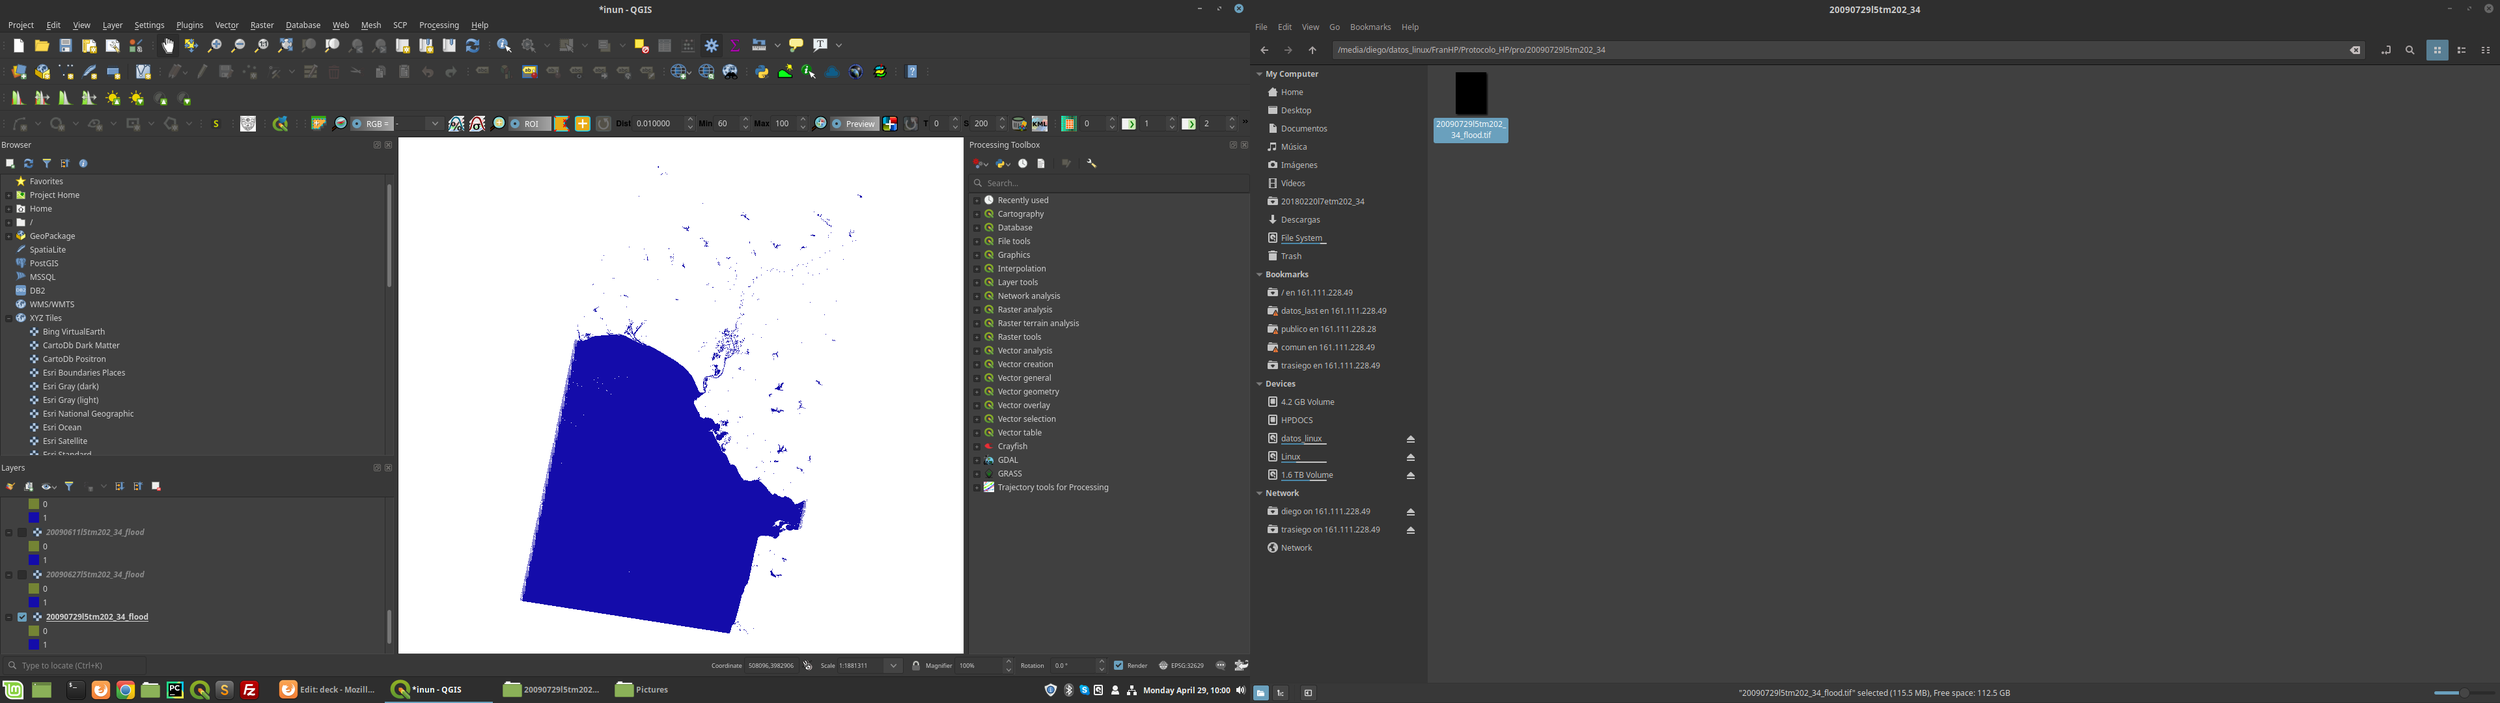Open the Raster menu in QGIS
Image resolution: width=2500 pixels, height=703 pixels.
(262, 25)
